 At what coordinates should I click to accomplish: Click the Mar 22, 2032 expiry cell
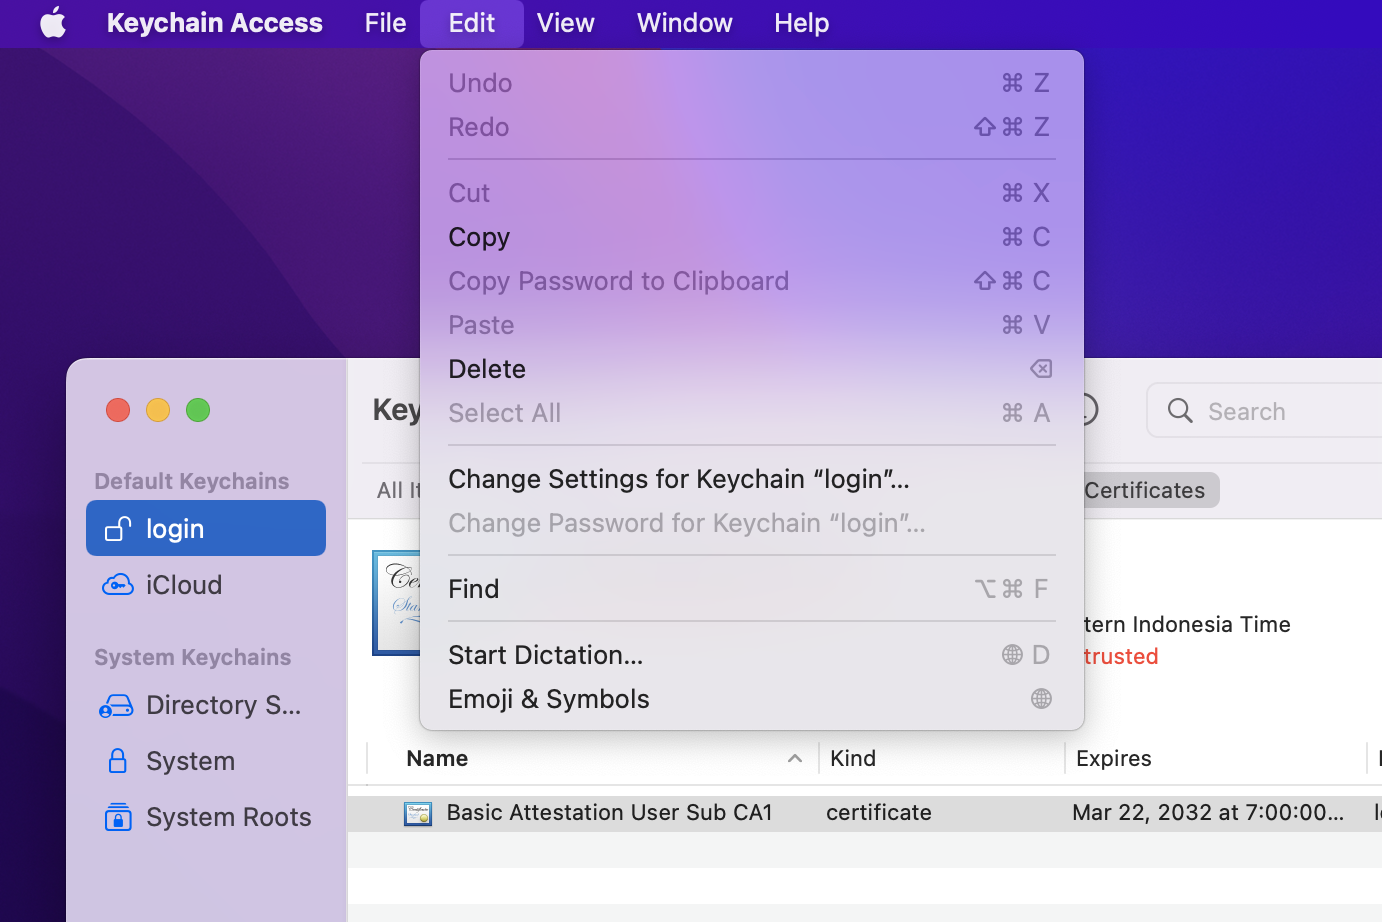[x=1207, y=813]
